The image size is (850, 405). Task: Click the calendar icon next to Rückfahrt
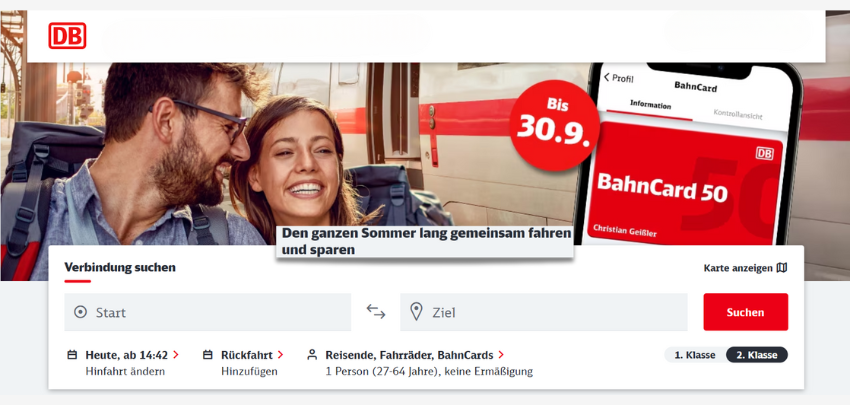tap(208, 355)
